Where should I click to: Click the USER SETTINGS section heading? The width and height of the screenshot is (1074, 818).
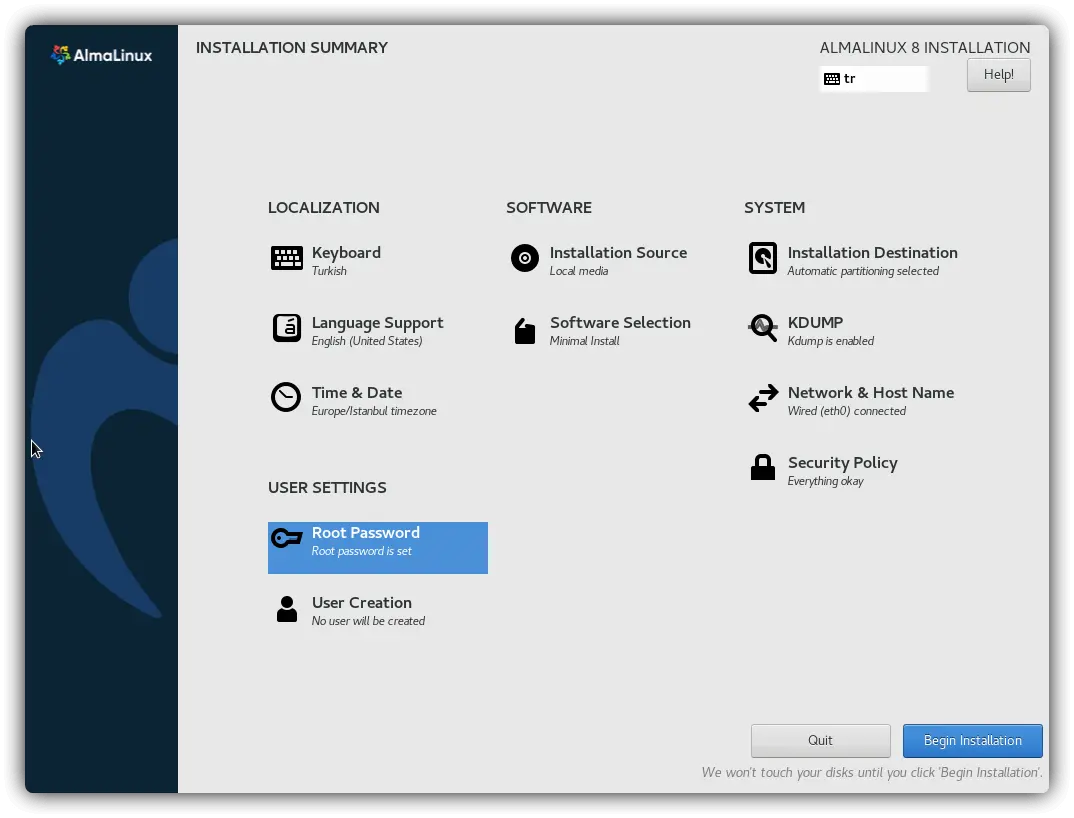click(x=327, y=487)
